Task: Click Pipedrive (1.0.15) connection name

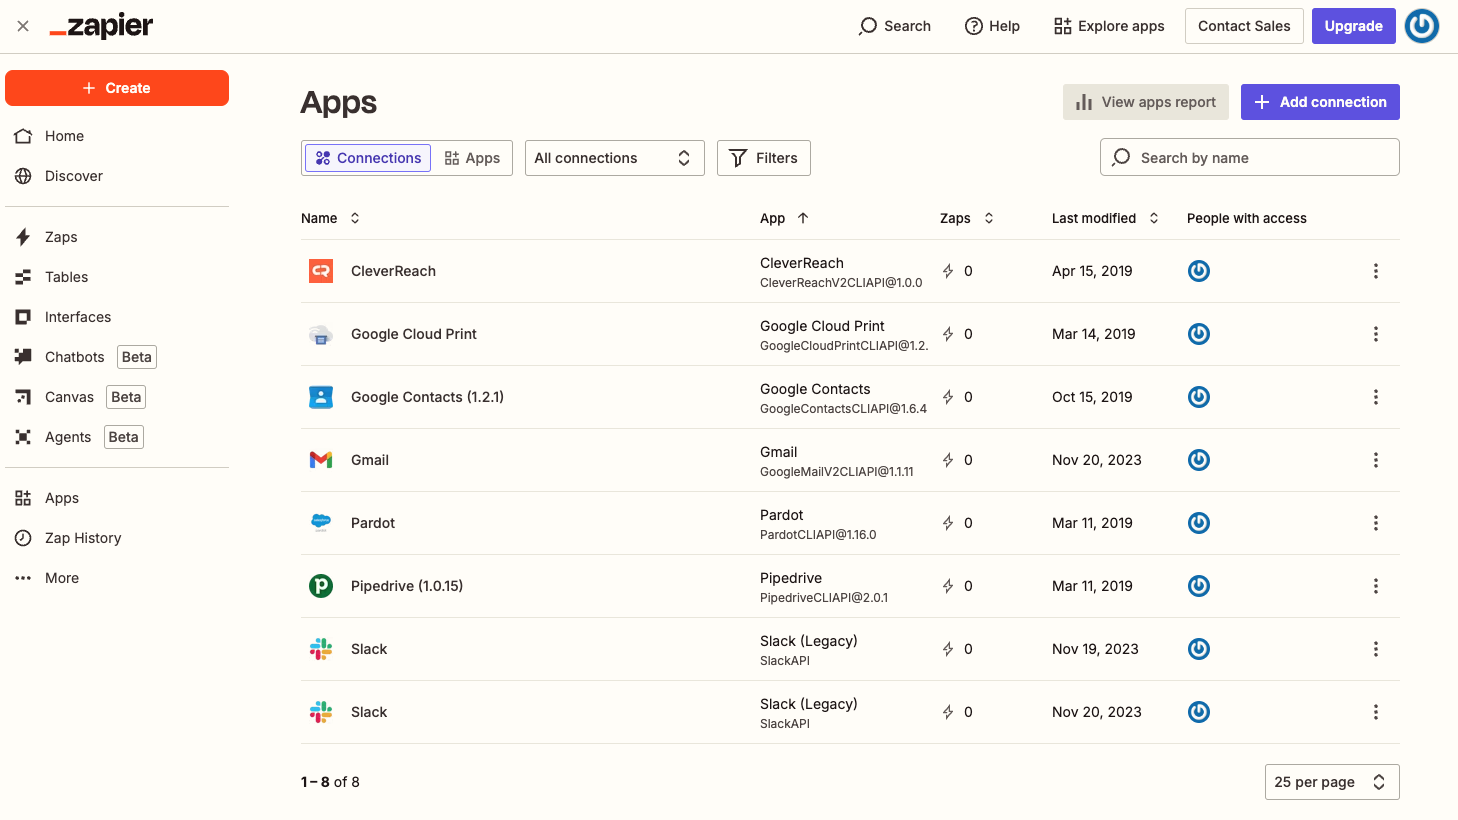Action: click(x=407, y=586)
